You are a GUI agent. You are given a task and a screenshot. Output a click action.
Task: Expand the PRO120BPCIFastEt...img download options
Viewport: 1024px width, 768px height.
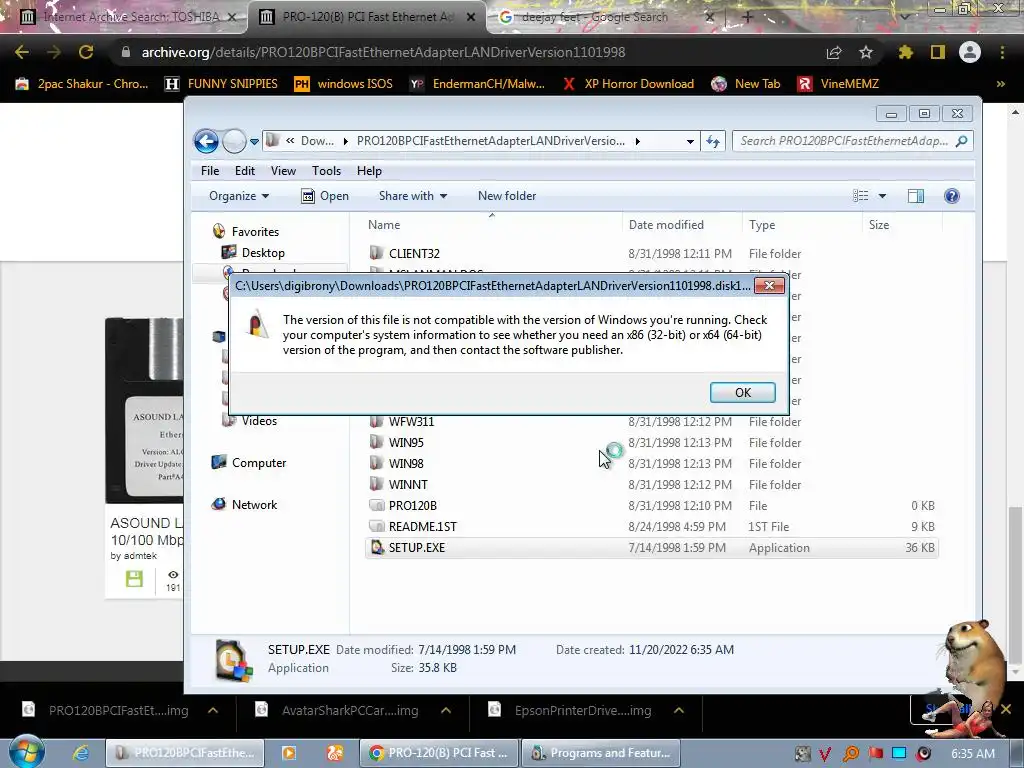(x=213, y=711)
